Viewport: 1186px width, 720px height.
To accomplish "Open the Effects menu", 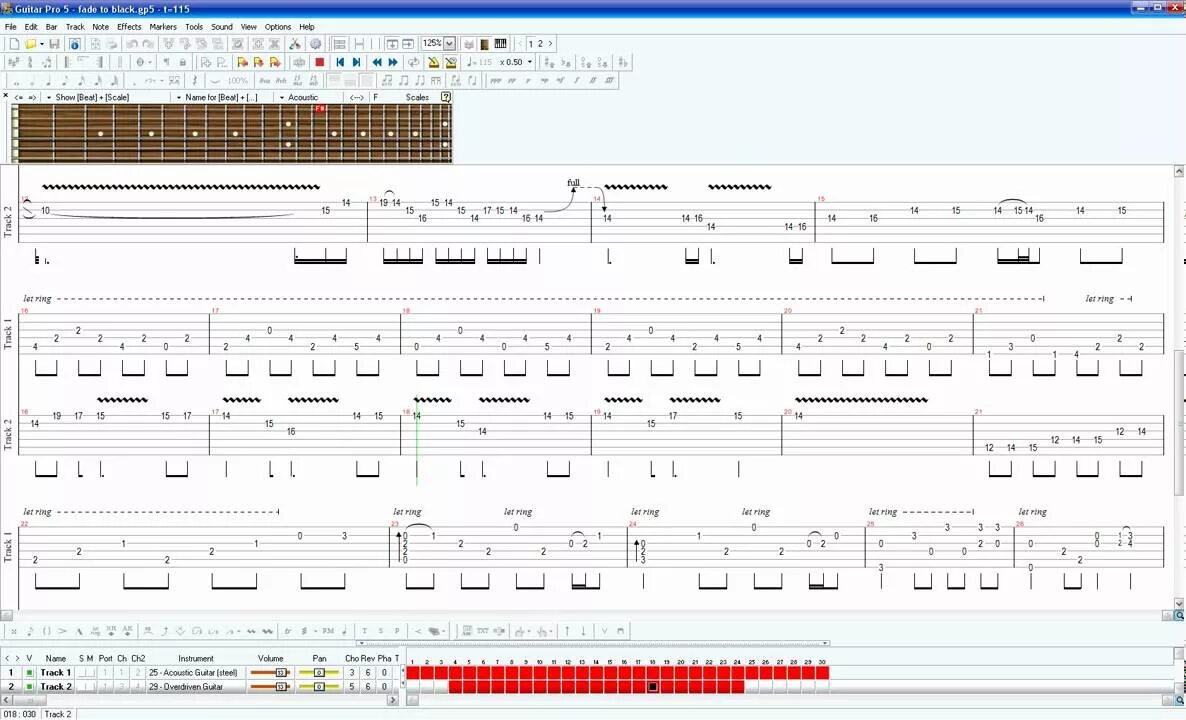I will pos(129,26).
